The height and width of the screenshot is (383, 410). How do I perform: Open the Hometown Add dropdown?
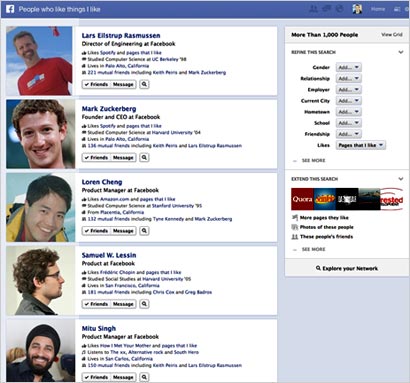pos(348,112)
